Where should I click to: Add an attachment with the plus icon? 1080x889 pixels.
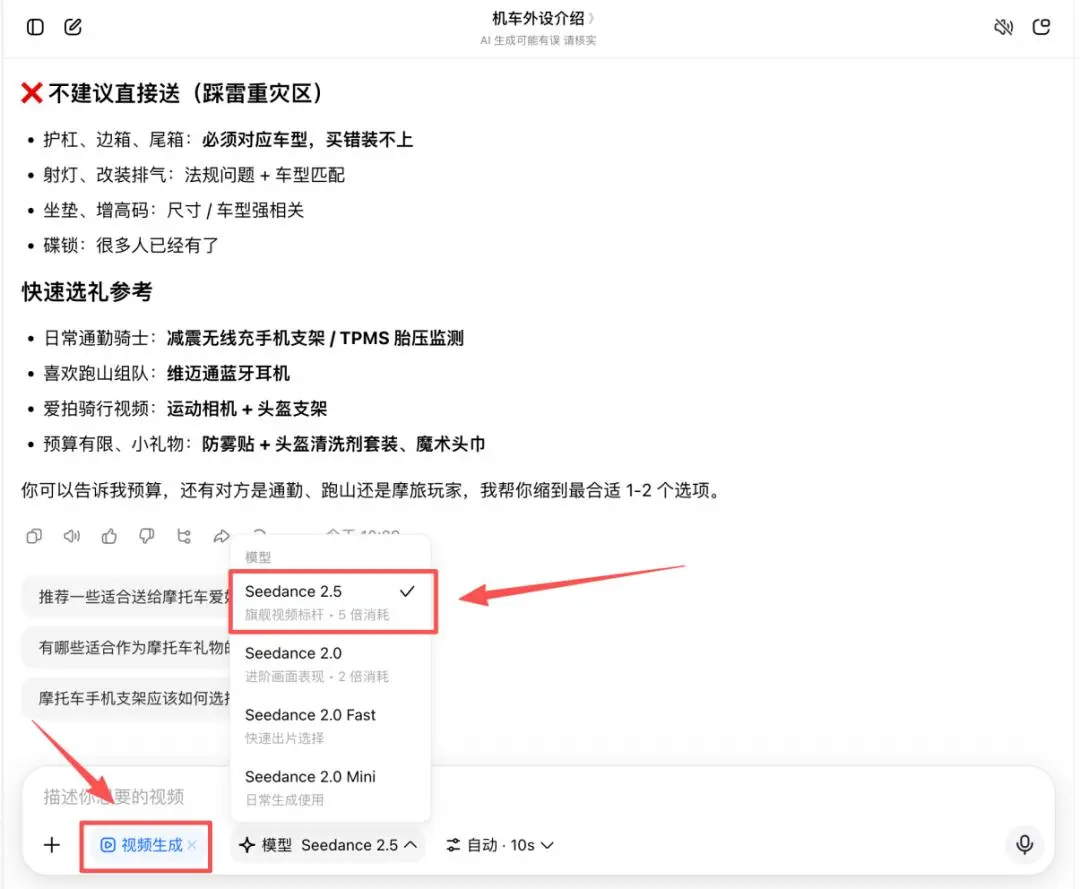point(52,845)
